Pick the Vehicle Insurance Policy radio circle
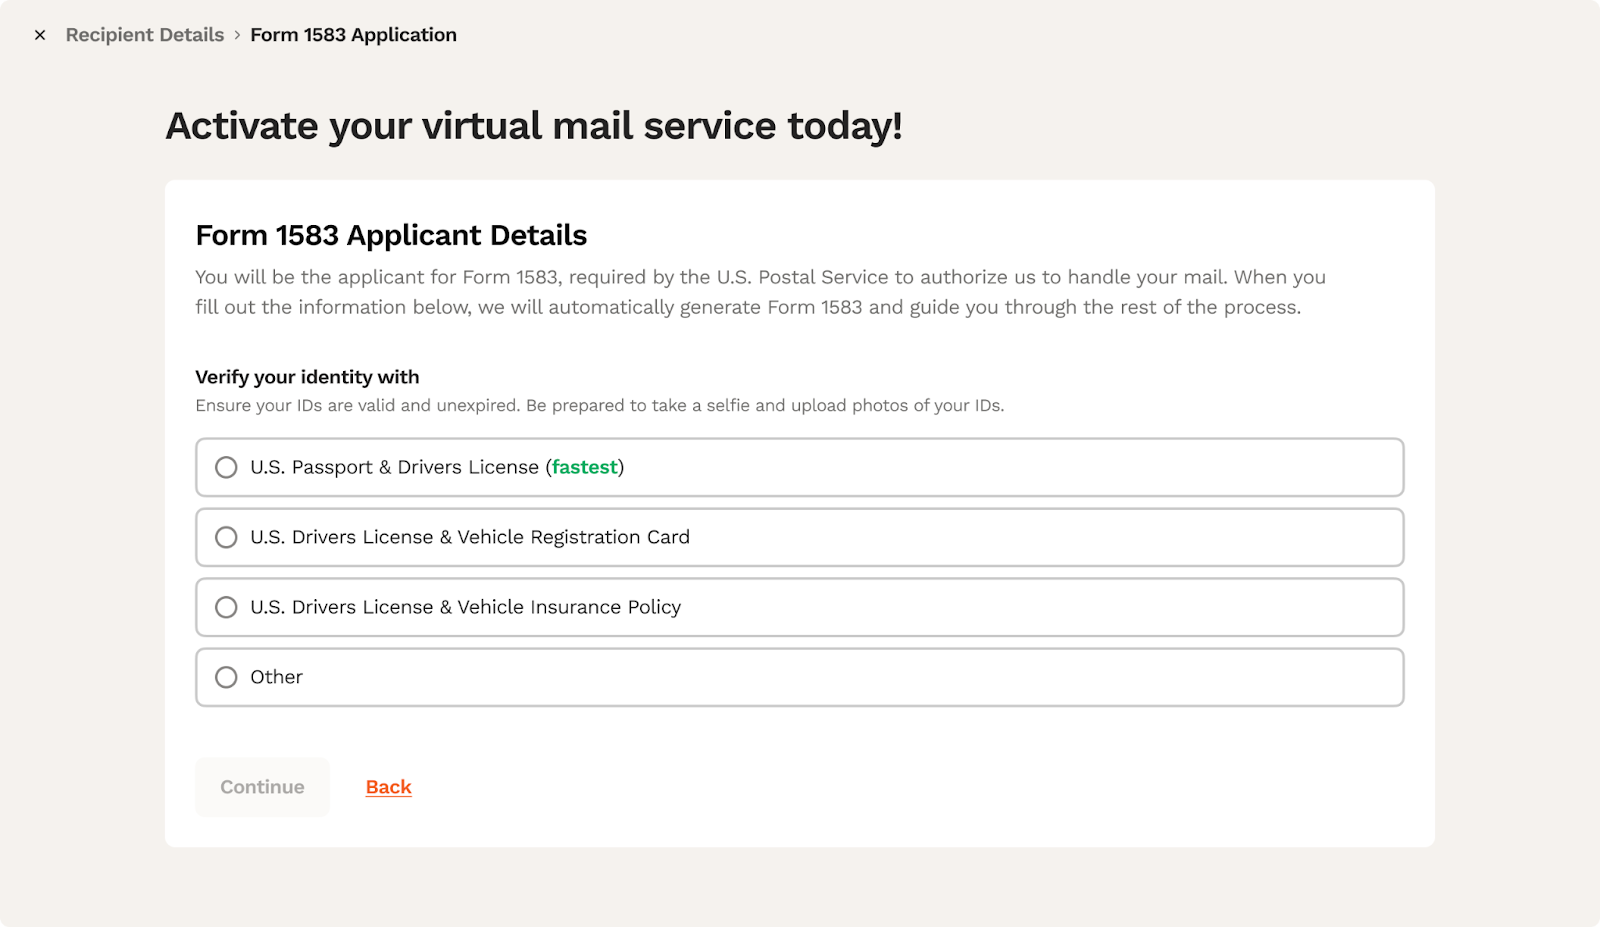The height and width of the screenshot is (927, 1600). tap(226, 607)
